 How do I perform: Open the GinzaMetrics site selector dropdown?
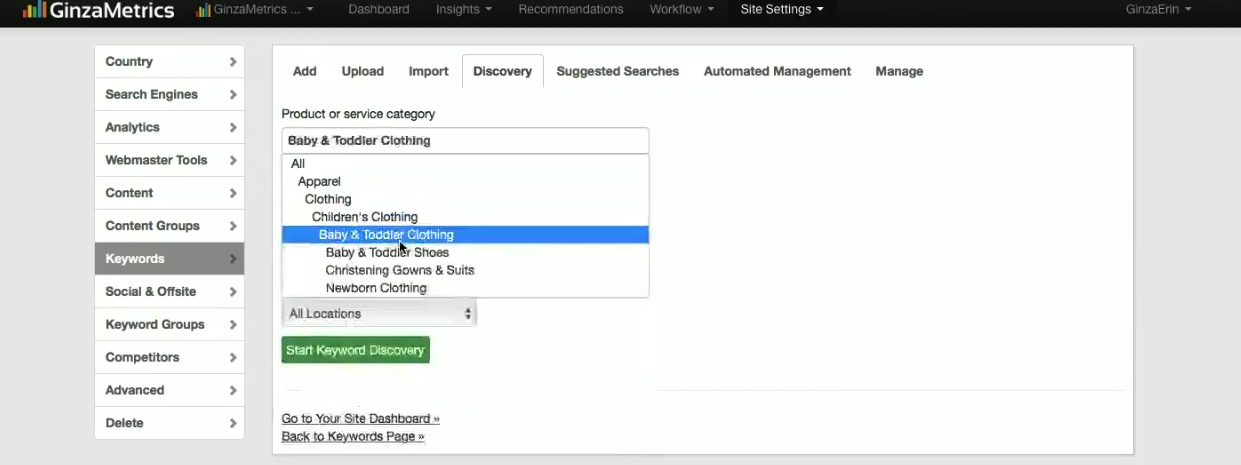click(x=255, y=9)
